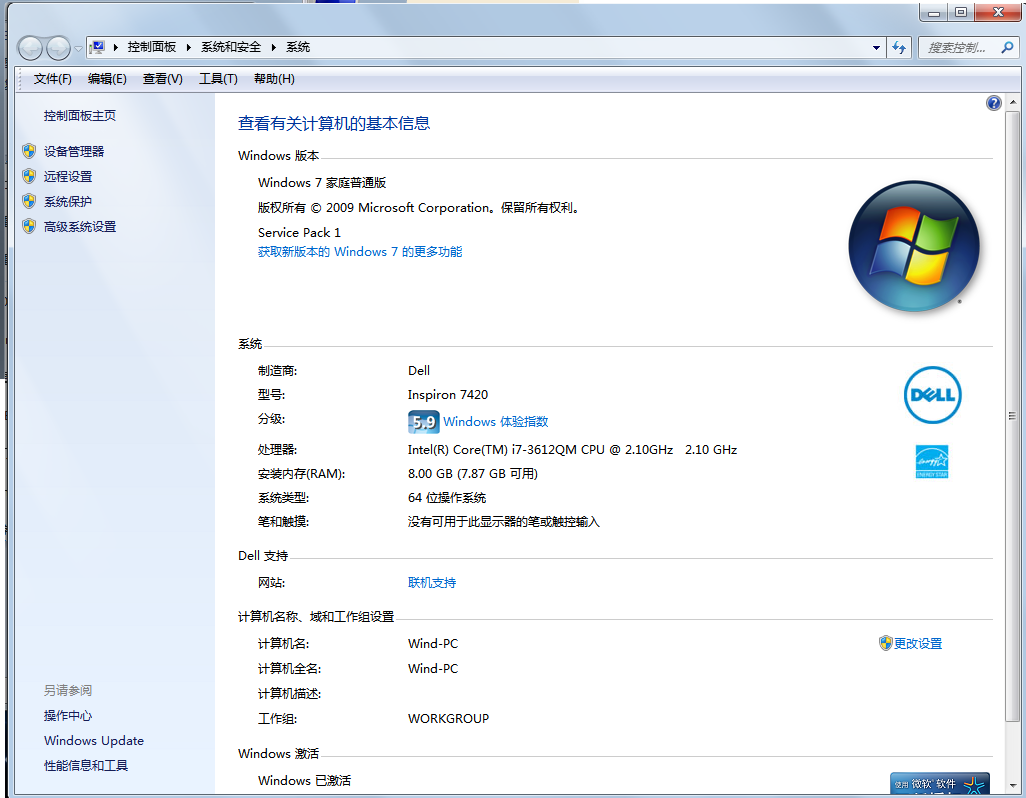The width and height of the screenshot is (1026, 798).
Task: Click the magnifier icon in the search box
Action: pos(1008,47)
